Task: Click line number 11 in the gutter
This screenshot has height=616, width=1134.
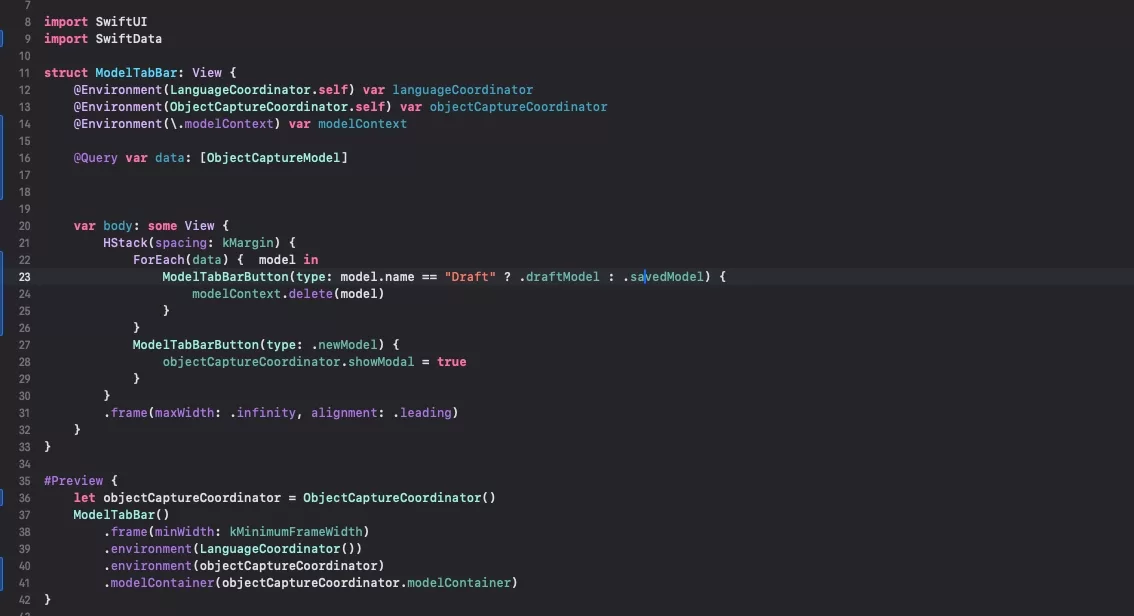Action: click(x=25, y=73)
